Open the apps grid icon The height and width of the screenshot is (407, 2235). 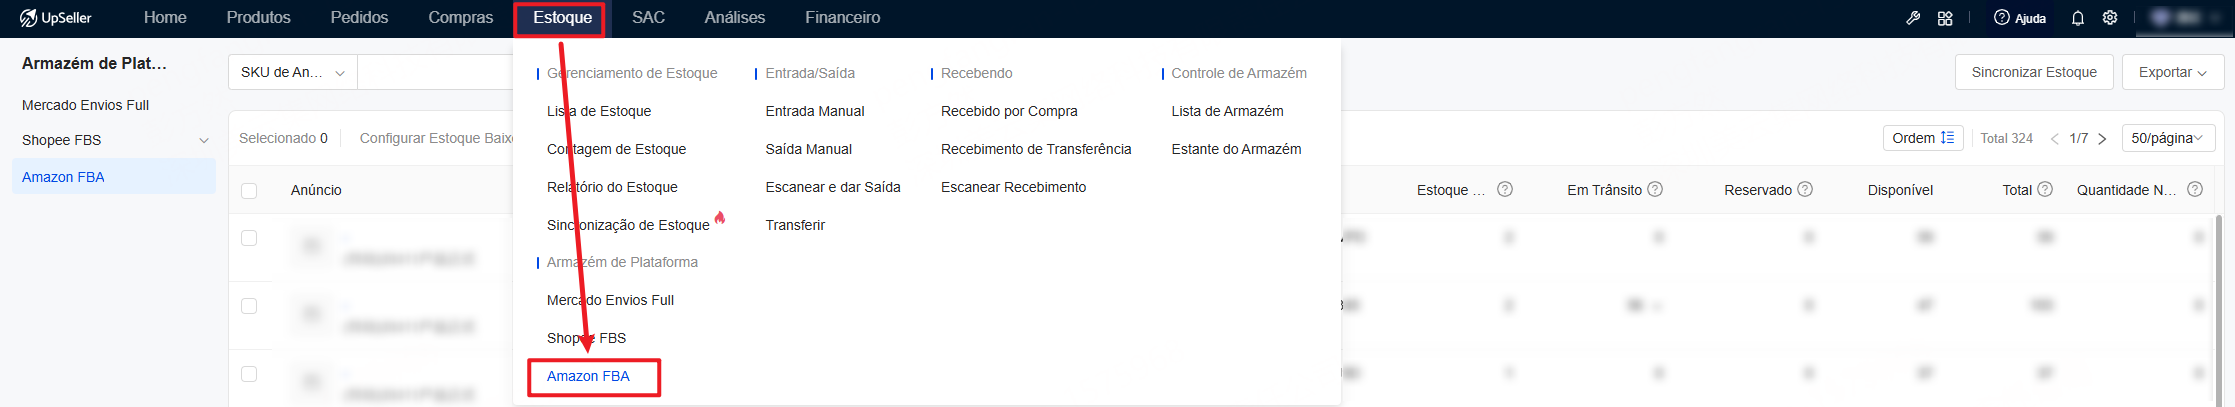(1945, 18)
